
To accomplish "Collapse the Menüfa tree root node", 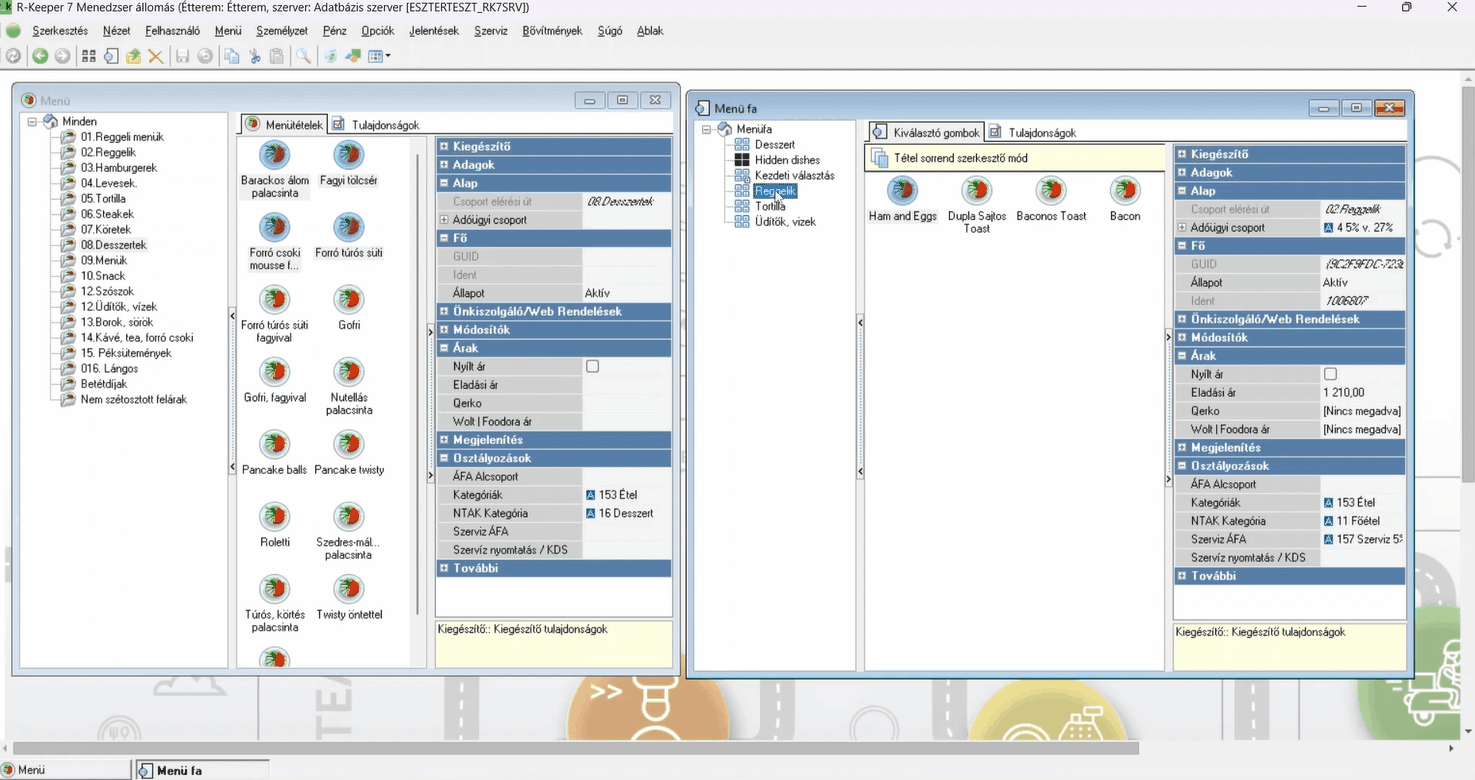I will [707, 130].
